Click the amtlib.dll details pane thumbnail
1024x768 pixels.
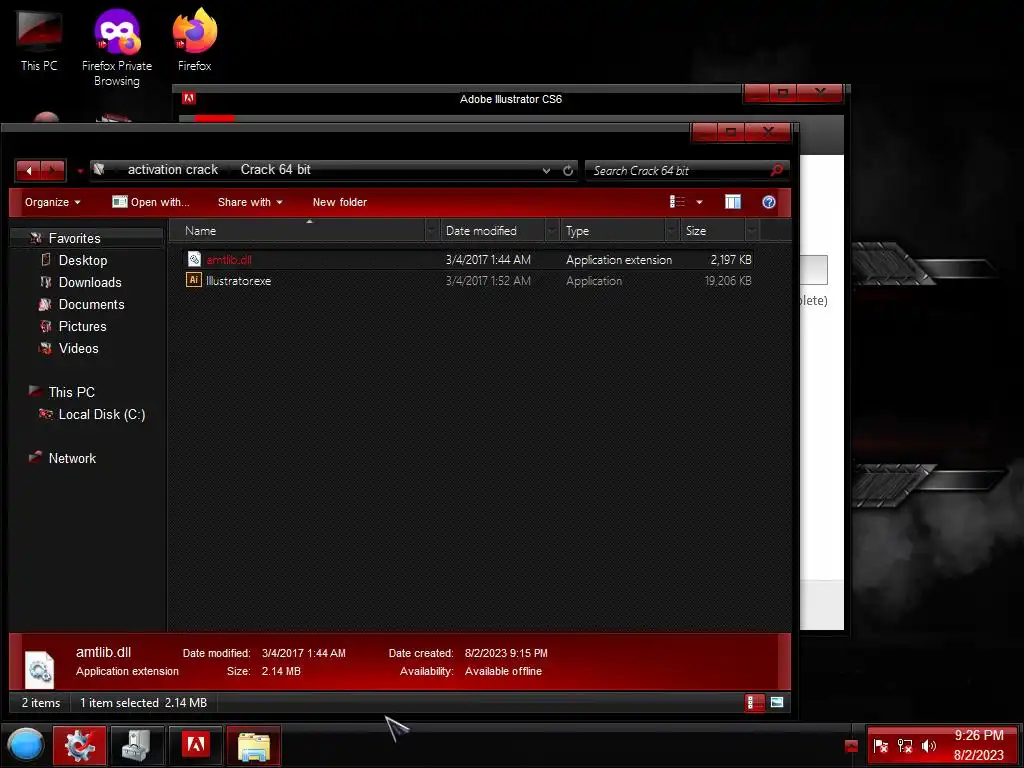point(39,669)
